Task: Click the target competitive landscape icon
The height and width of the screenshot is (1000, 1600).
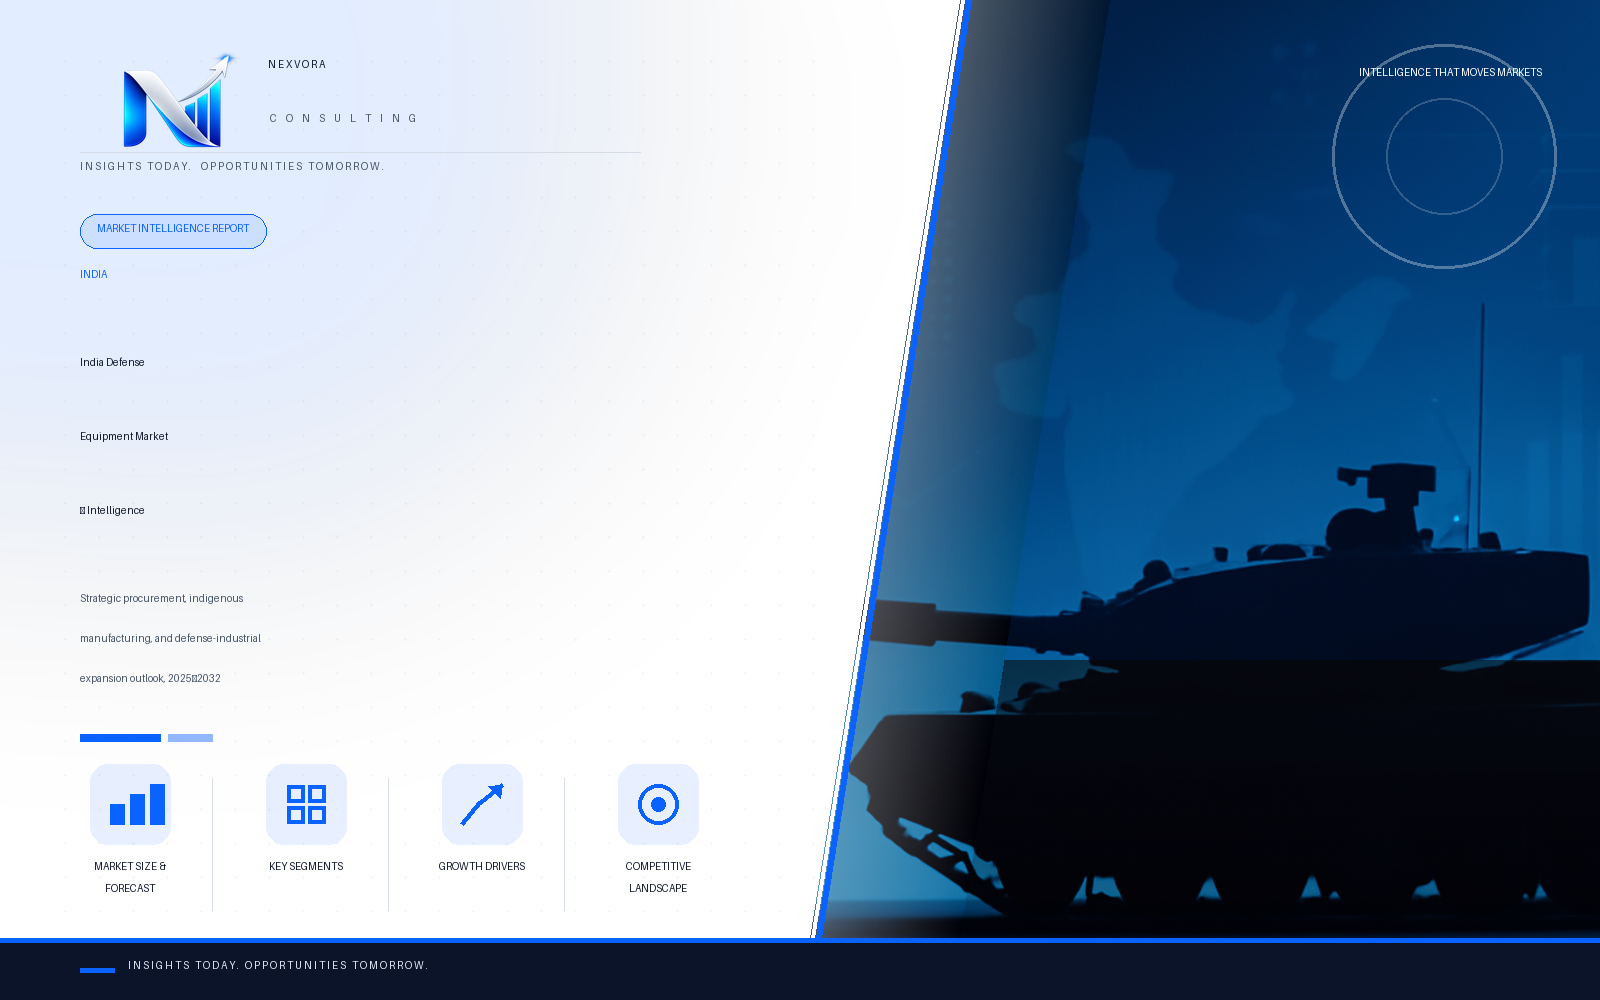Action: click(658, 804)
